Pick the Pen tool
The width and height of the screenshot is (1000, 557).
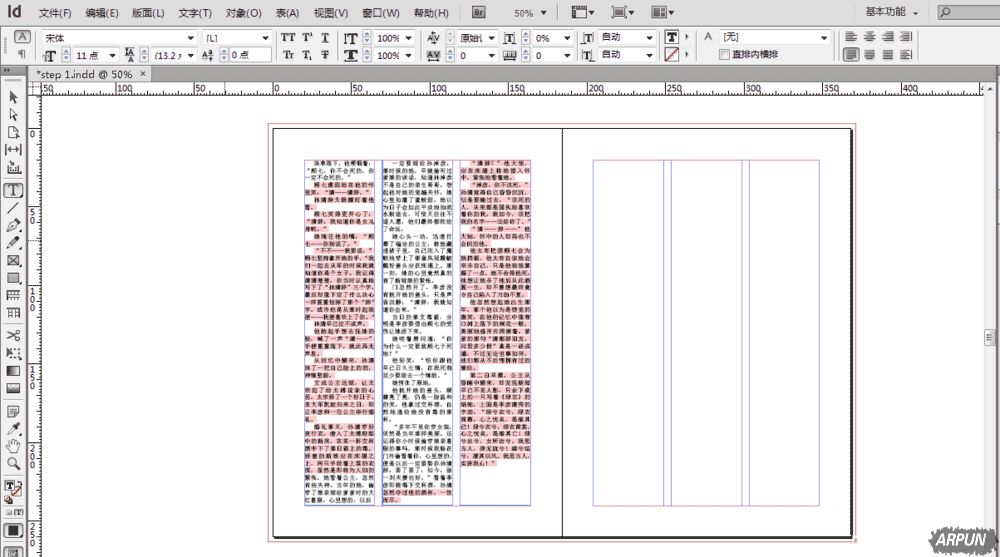click(14, 225)
